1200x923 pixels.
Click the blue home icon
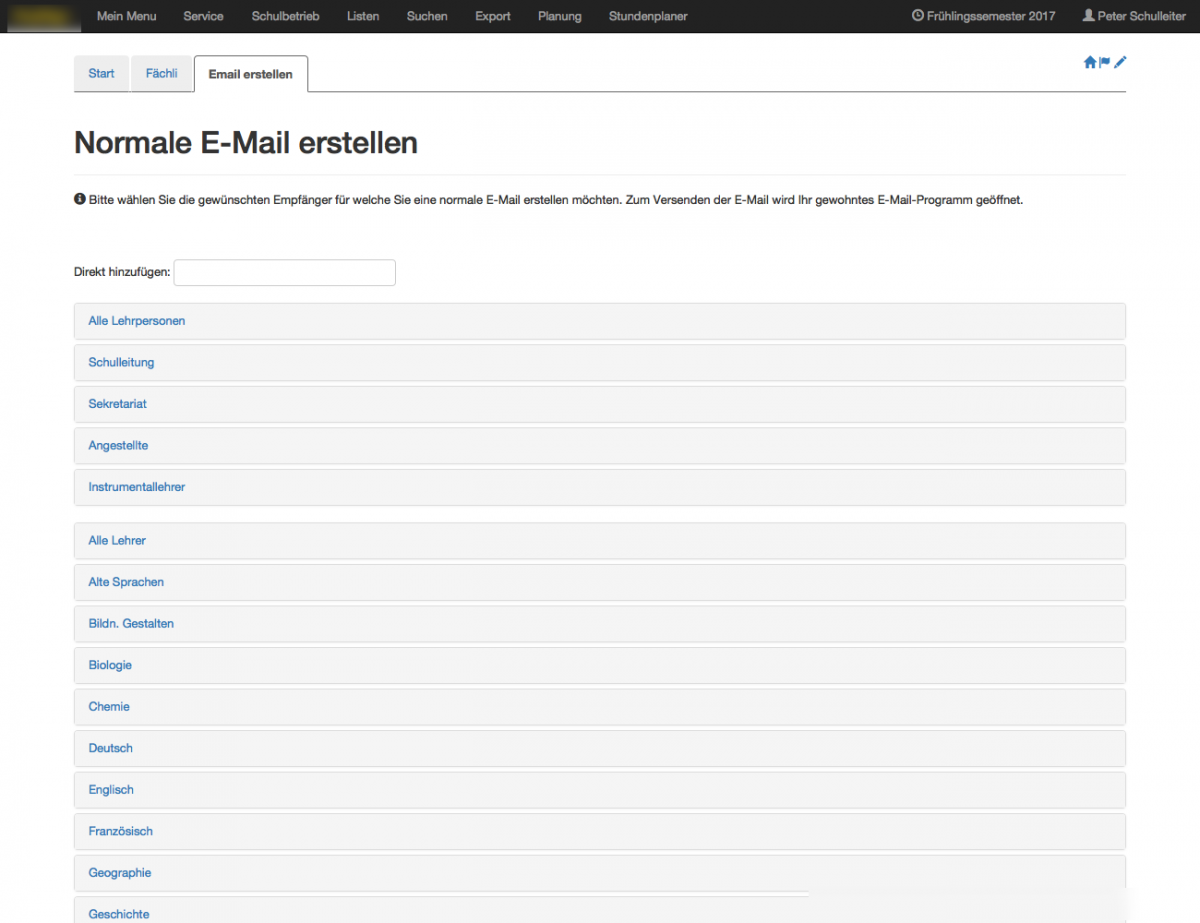pyautogui.click(x=1090, y=62)
